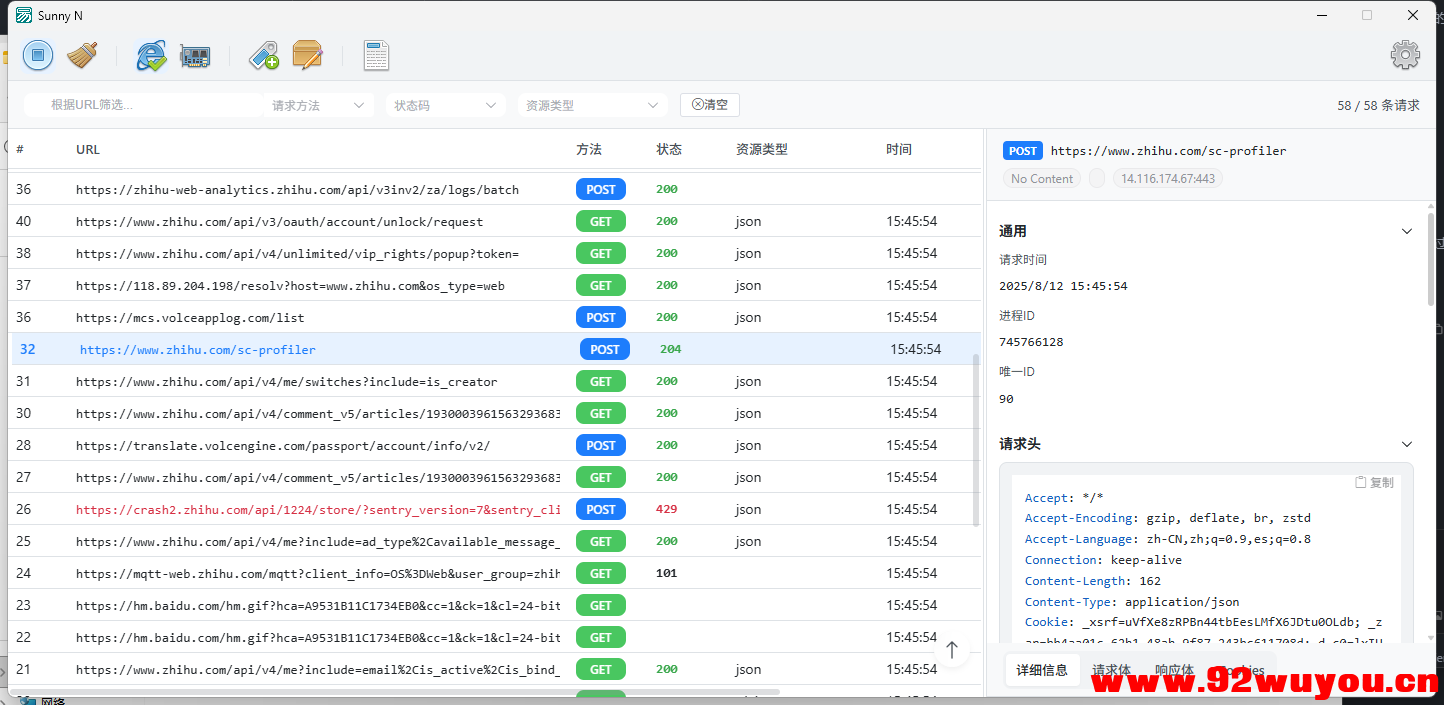The width and height of the screenshot is (1444, 705).
Task: Switch to the 响应体 tab
Action: click(x=1174, y=671)
